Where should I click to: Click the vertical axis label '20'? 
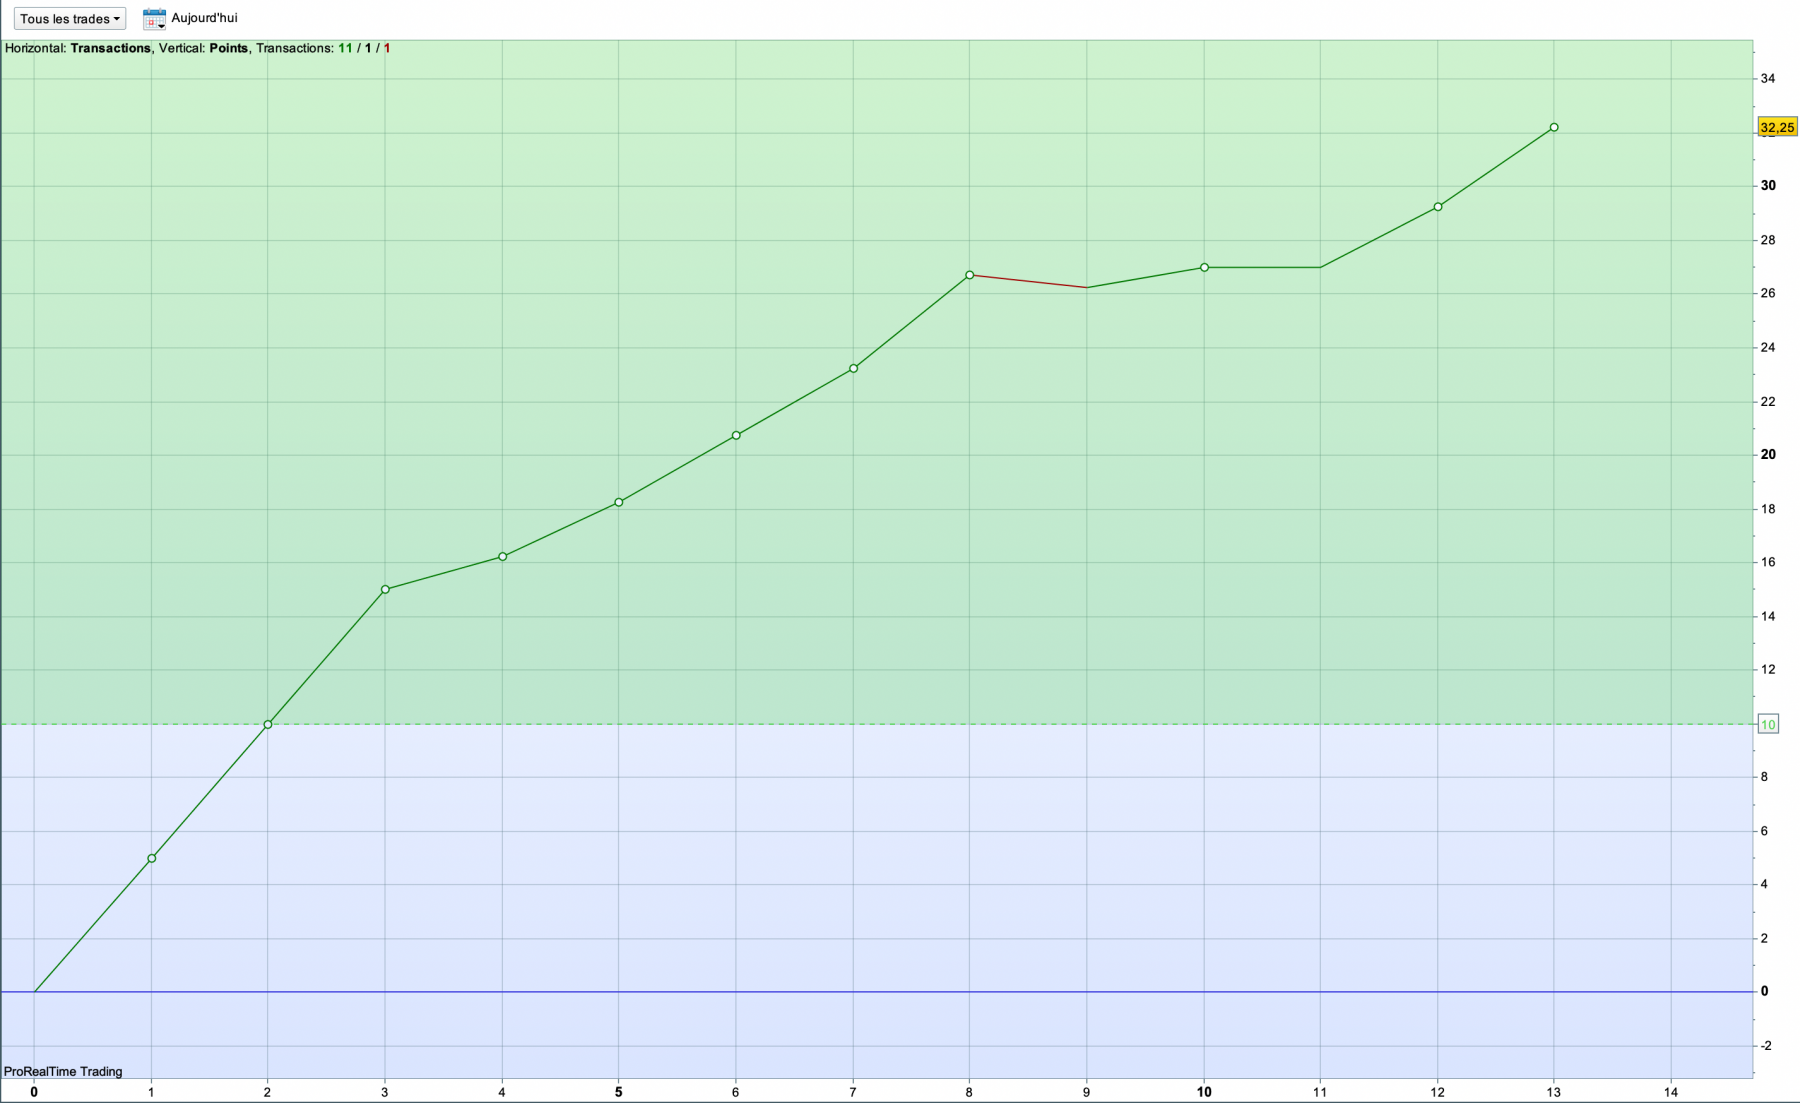(x=1768, y=455)
